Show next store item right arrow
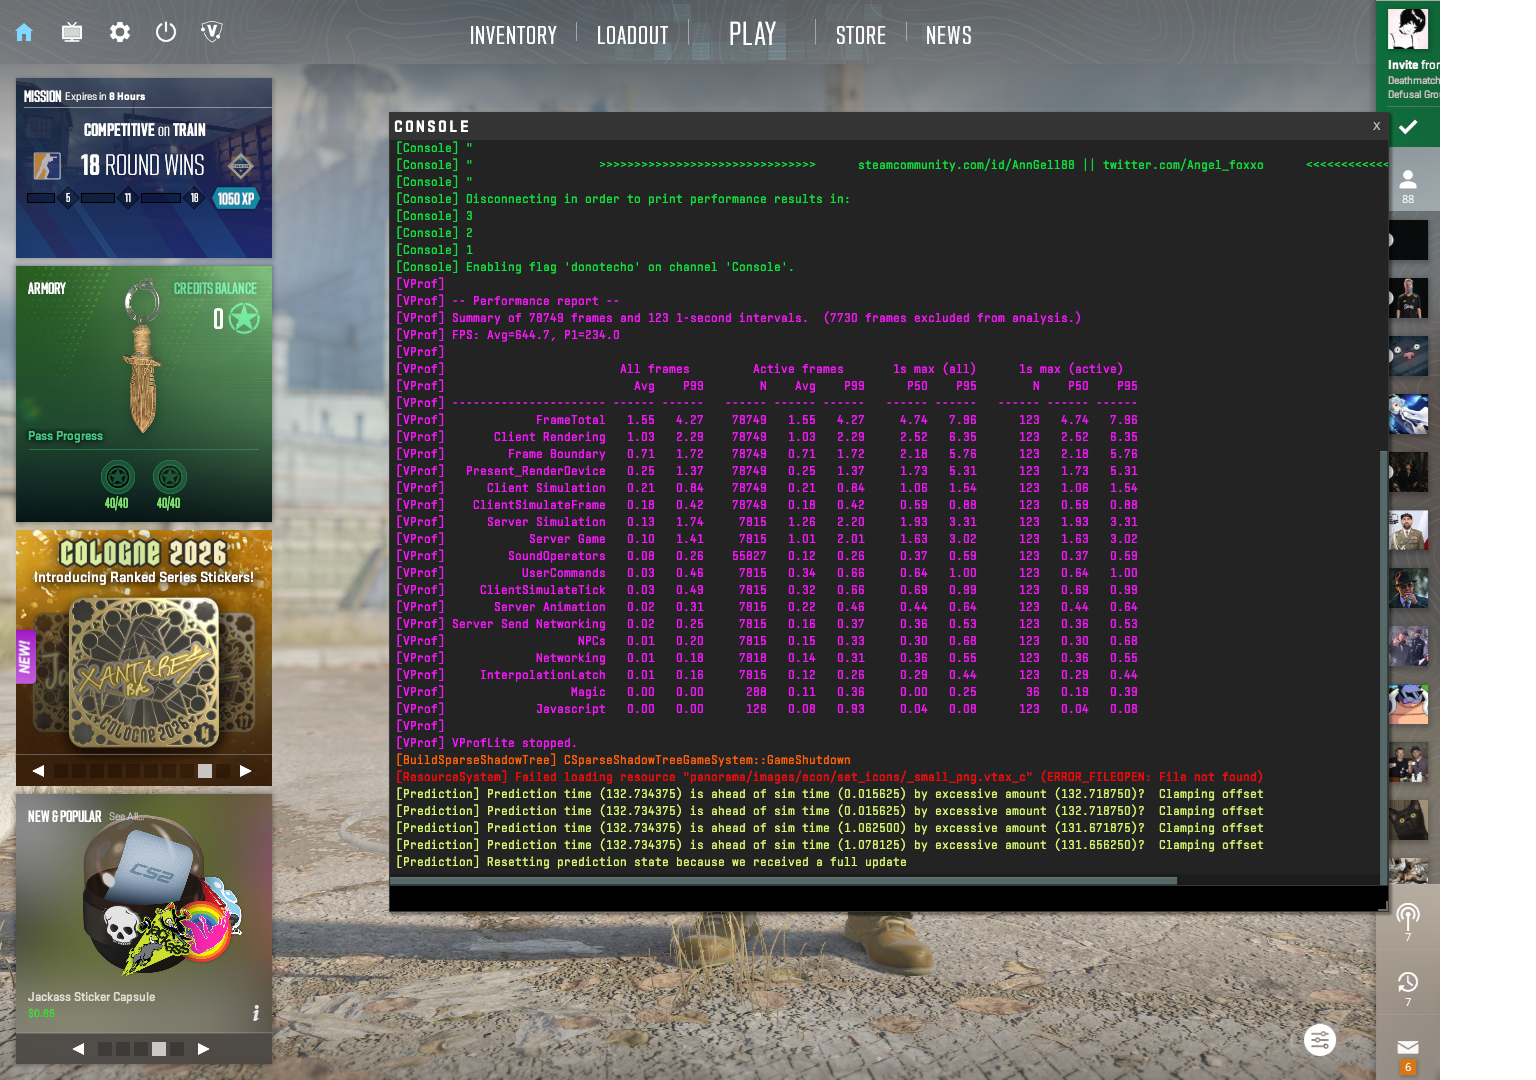Image resolution: width=1536 pixels, height=1080 pixels. [x=203, y=1049]
